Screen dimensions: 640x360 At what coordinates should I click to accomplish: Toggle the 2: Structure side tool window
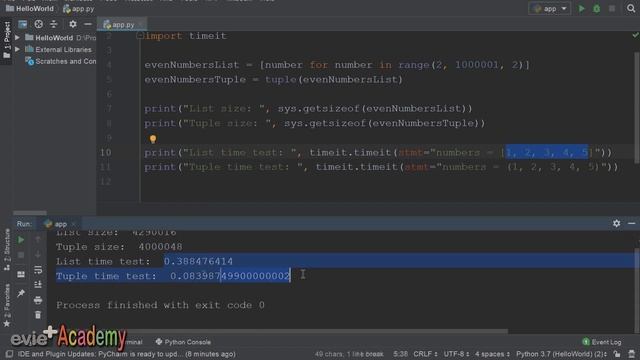(7, 249)
